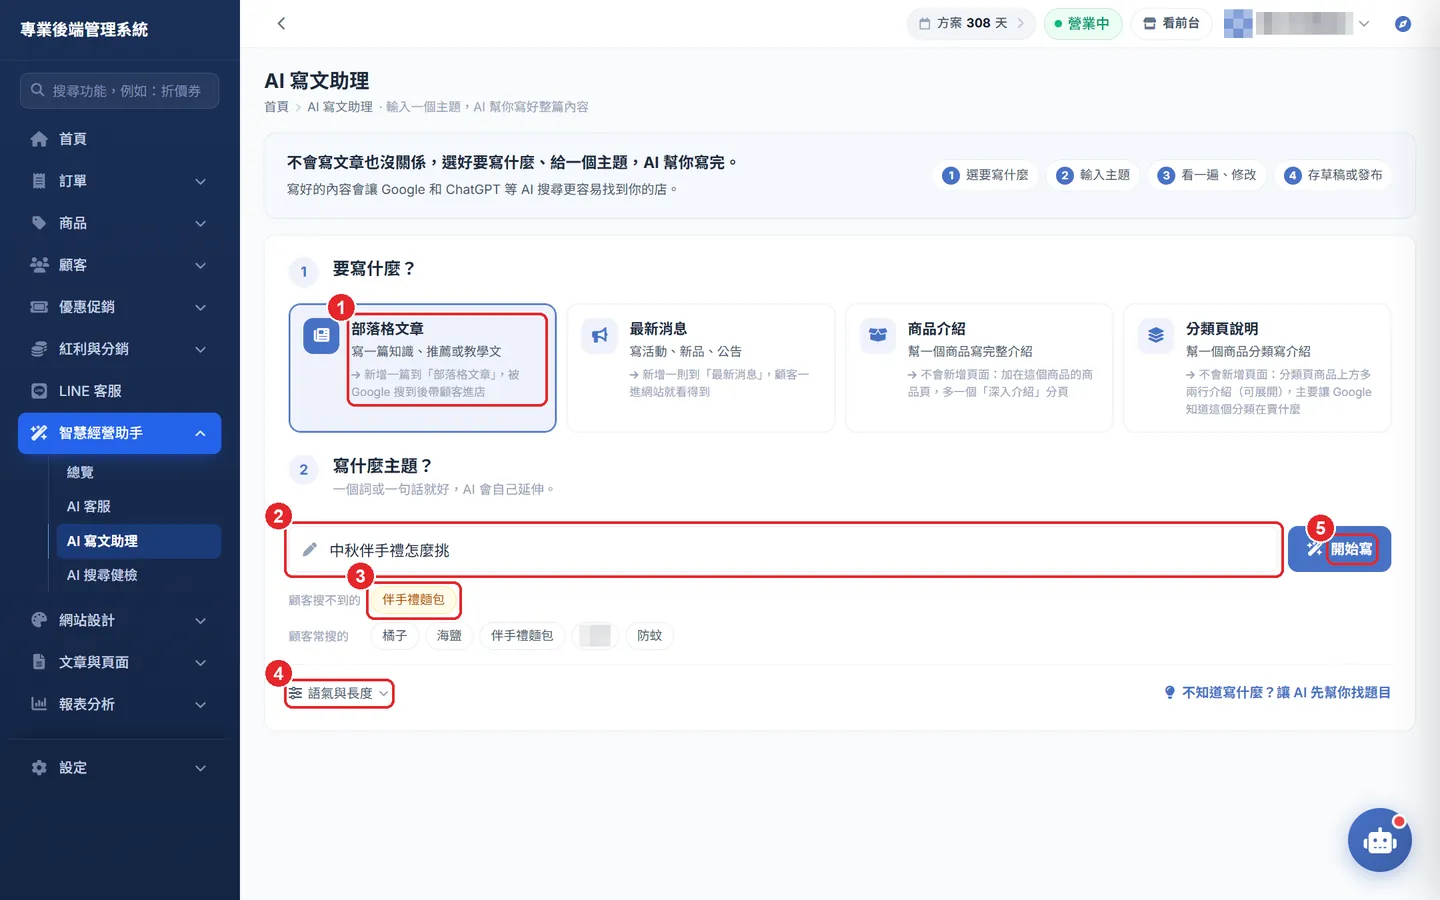Click the 優惠促銷 coupon icon in sidebar
The width and height of the screenshot is (1440, 900).
click(x=39, y=307)
